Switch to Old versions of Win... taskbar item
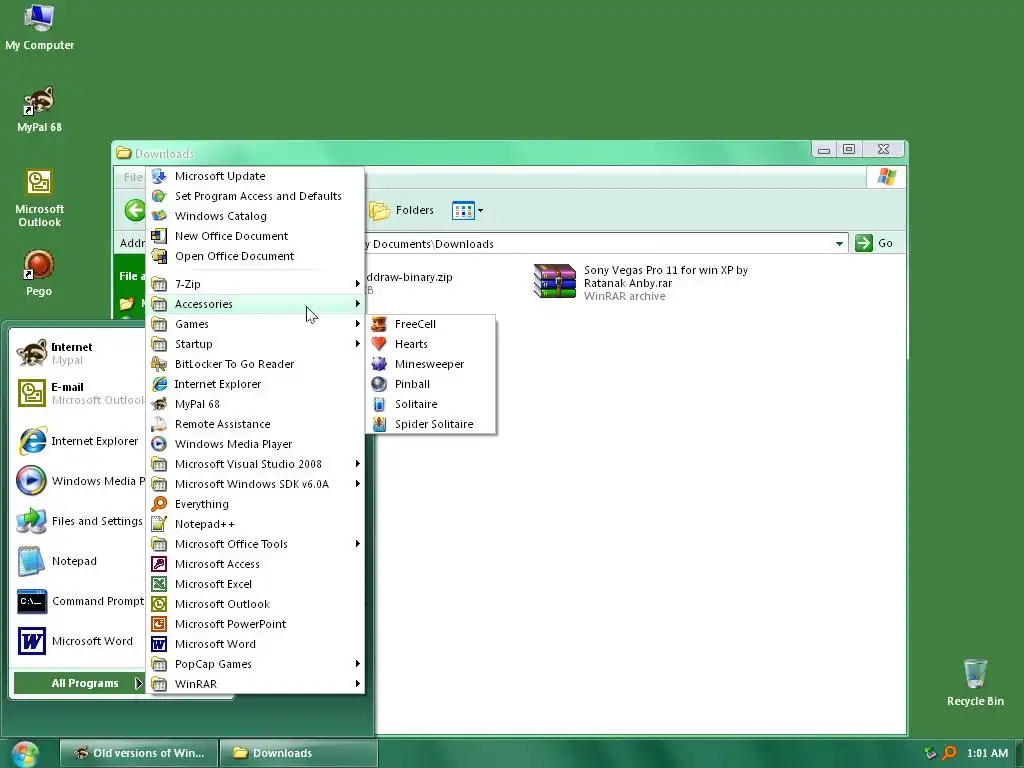 point(139,753)
